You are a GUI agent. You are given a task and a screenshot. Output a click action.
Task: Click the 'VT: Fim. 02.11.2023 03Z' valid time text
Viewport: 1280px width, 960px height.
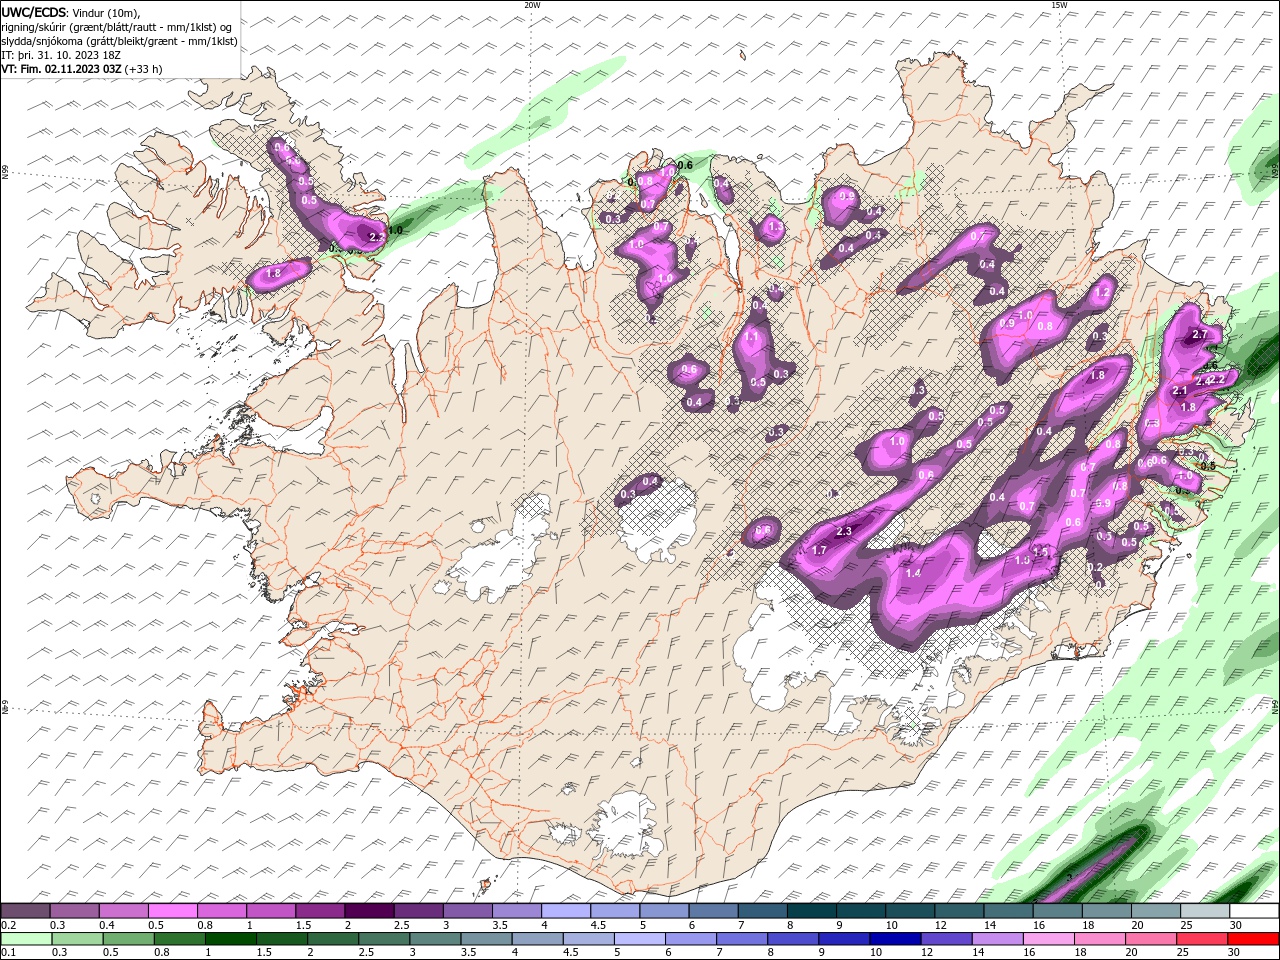[x=62, y=69]
